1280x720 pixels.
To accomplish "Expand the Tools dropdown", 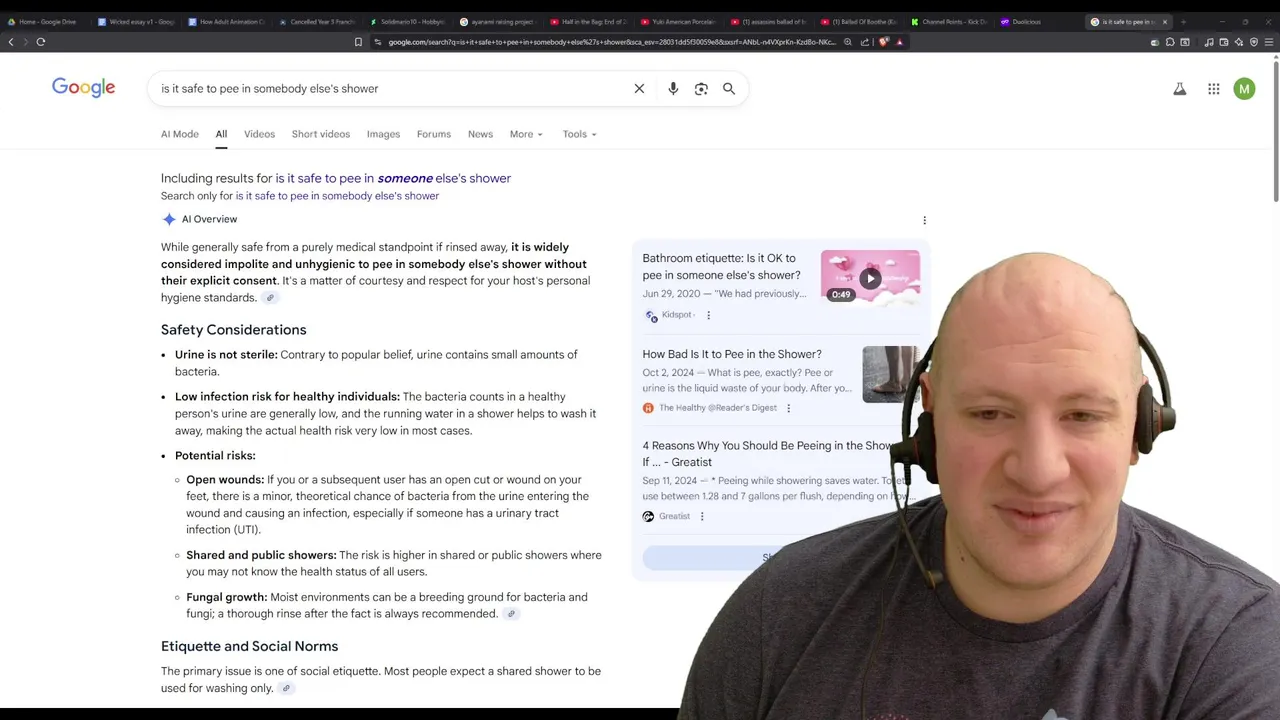I will (579, 134).
